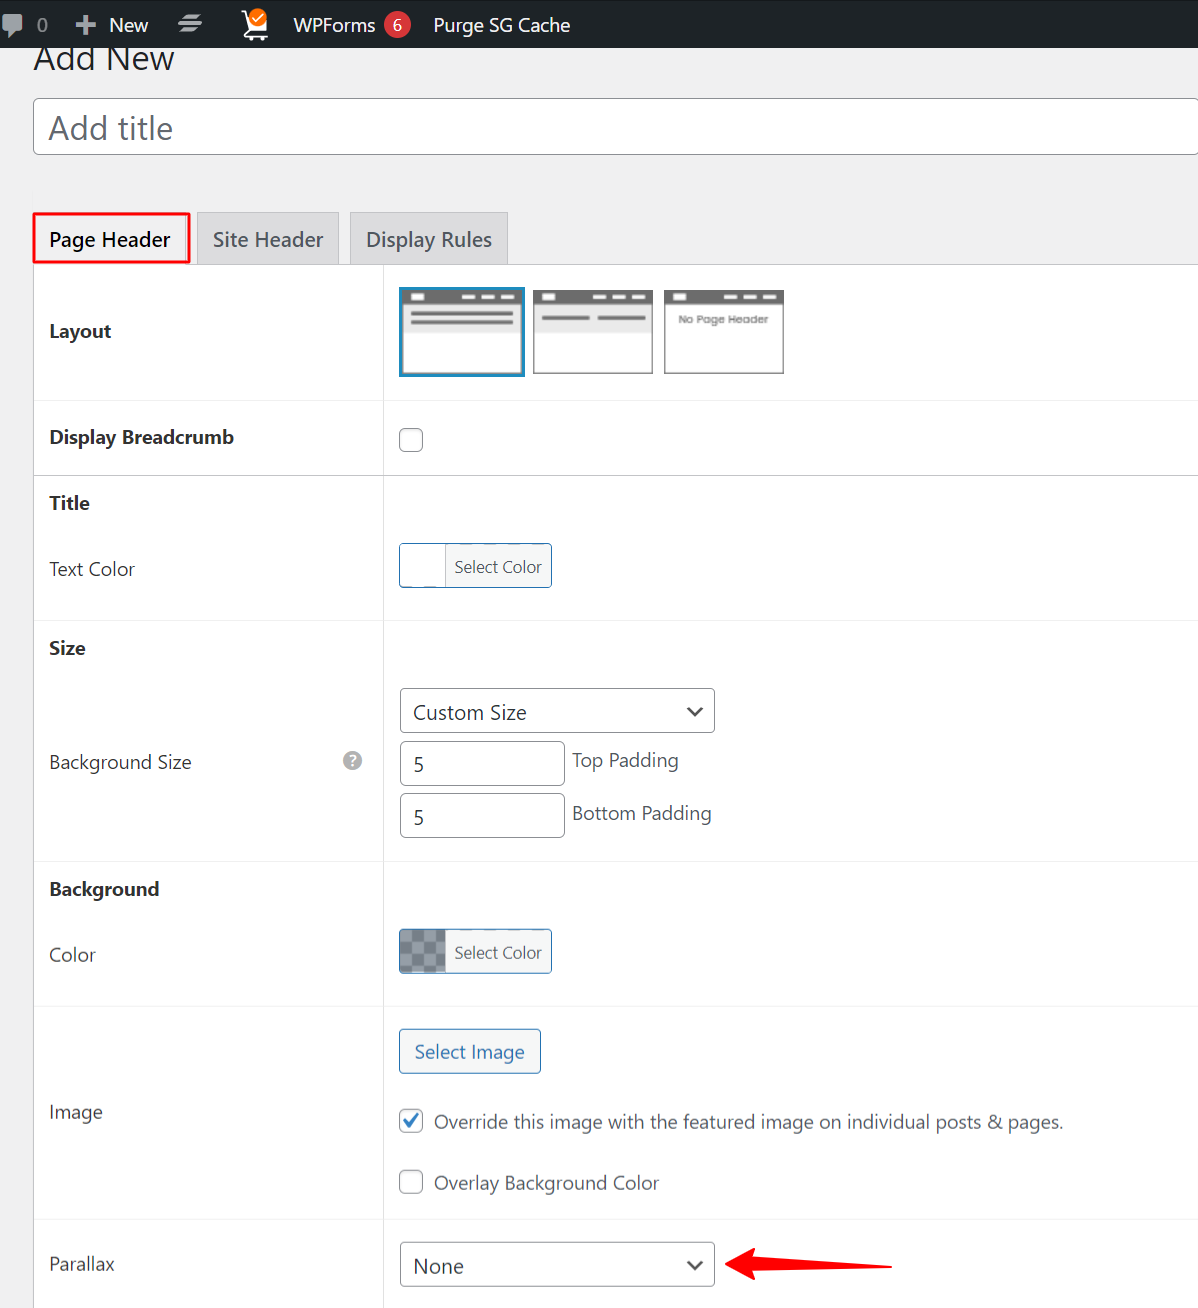
Task: Choose the second inline page header layout
Action: click(x=593, y=332)
